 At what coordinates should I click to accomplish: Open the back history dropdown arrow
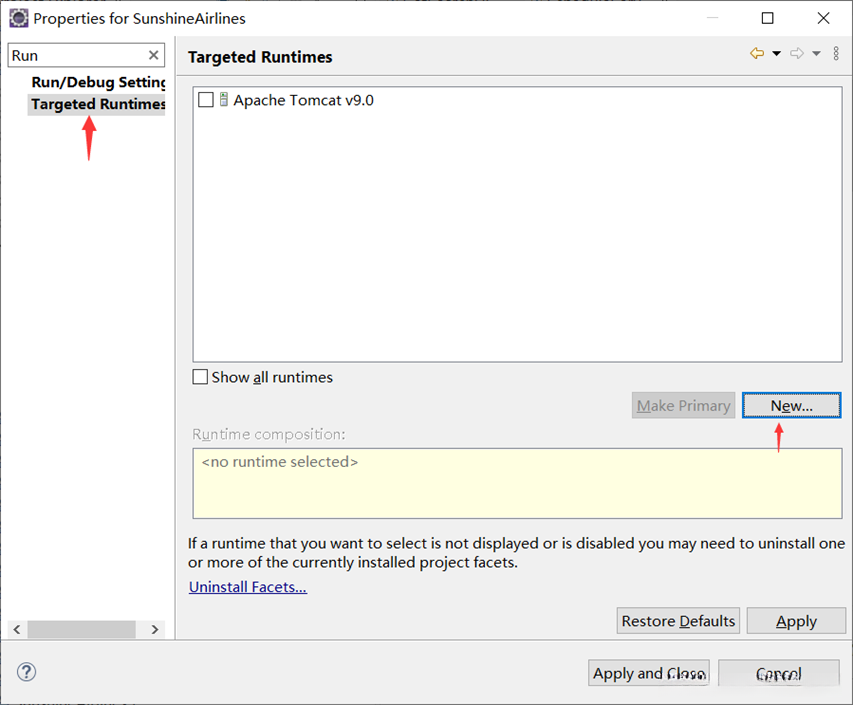tap(776, 54)
